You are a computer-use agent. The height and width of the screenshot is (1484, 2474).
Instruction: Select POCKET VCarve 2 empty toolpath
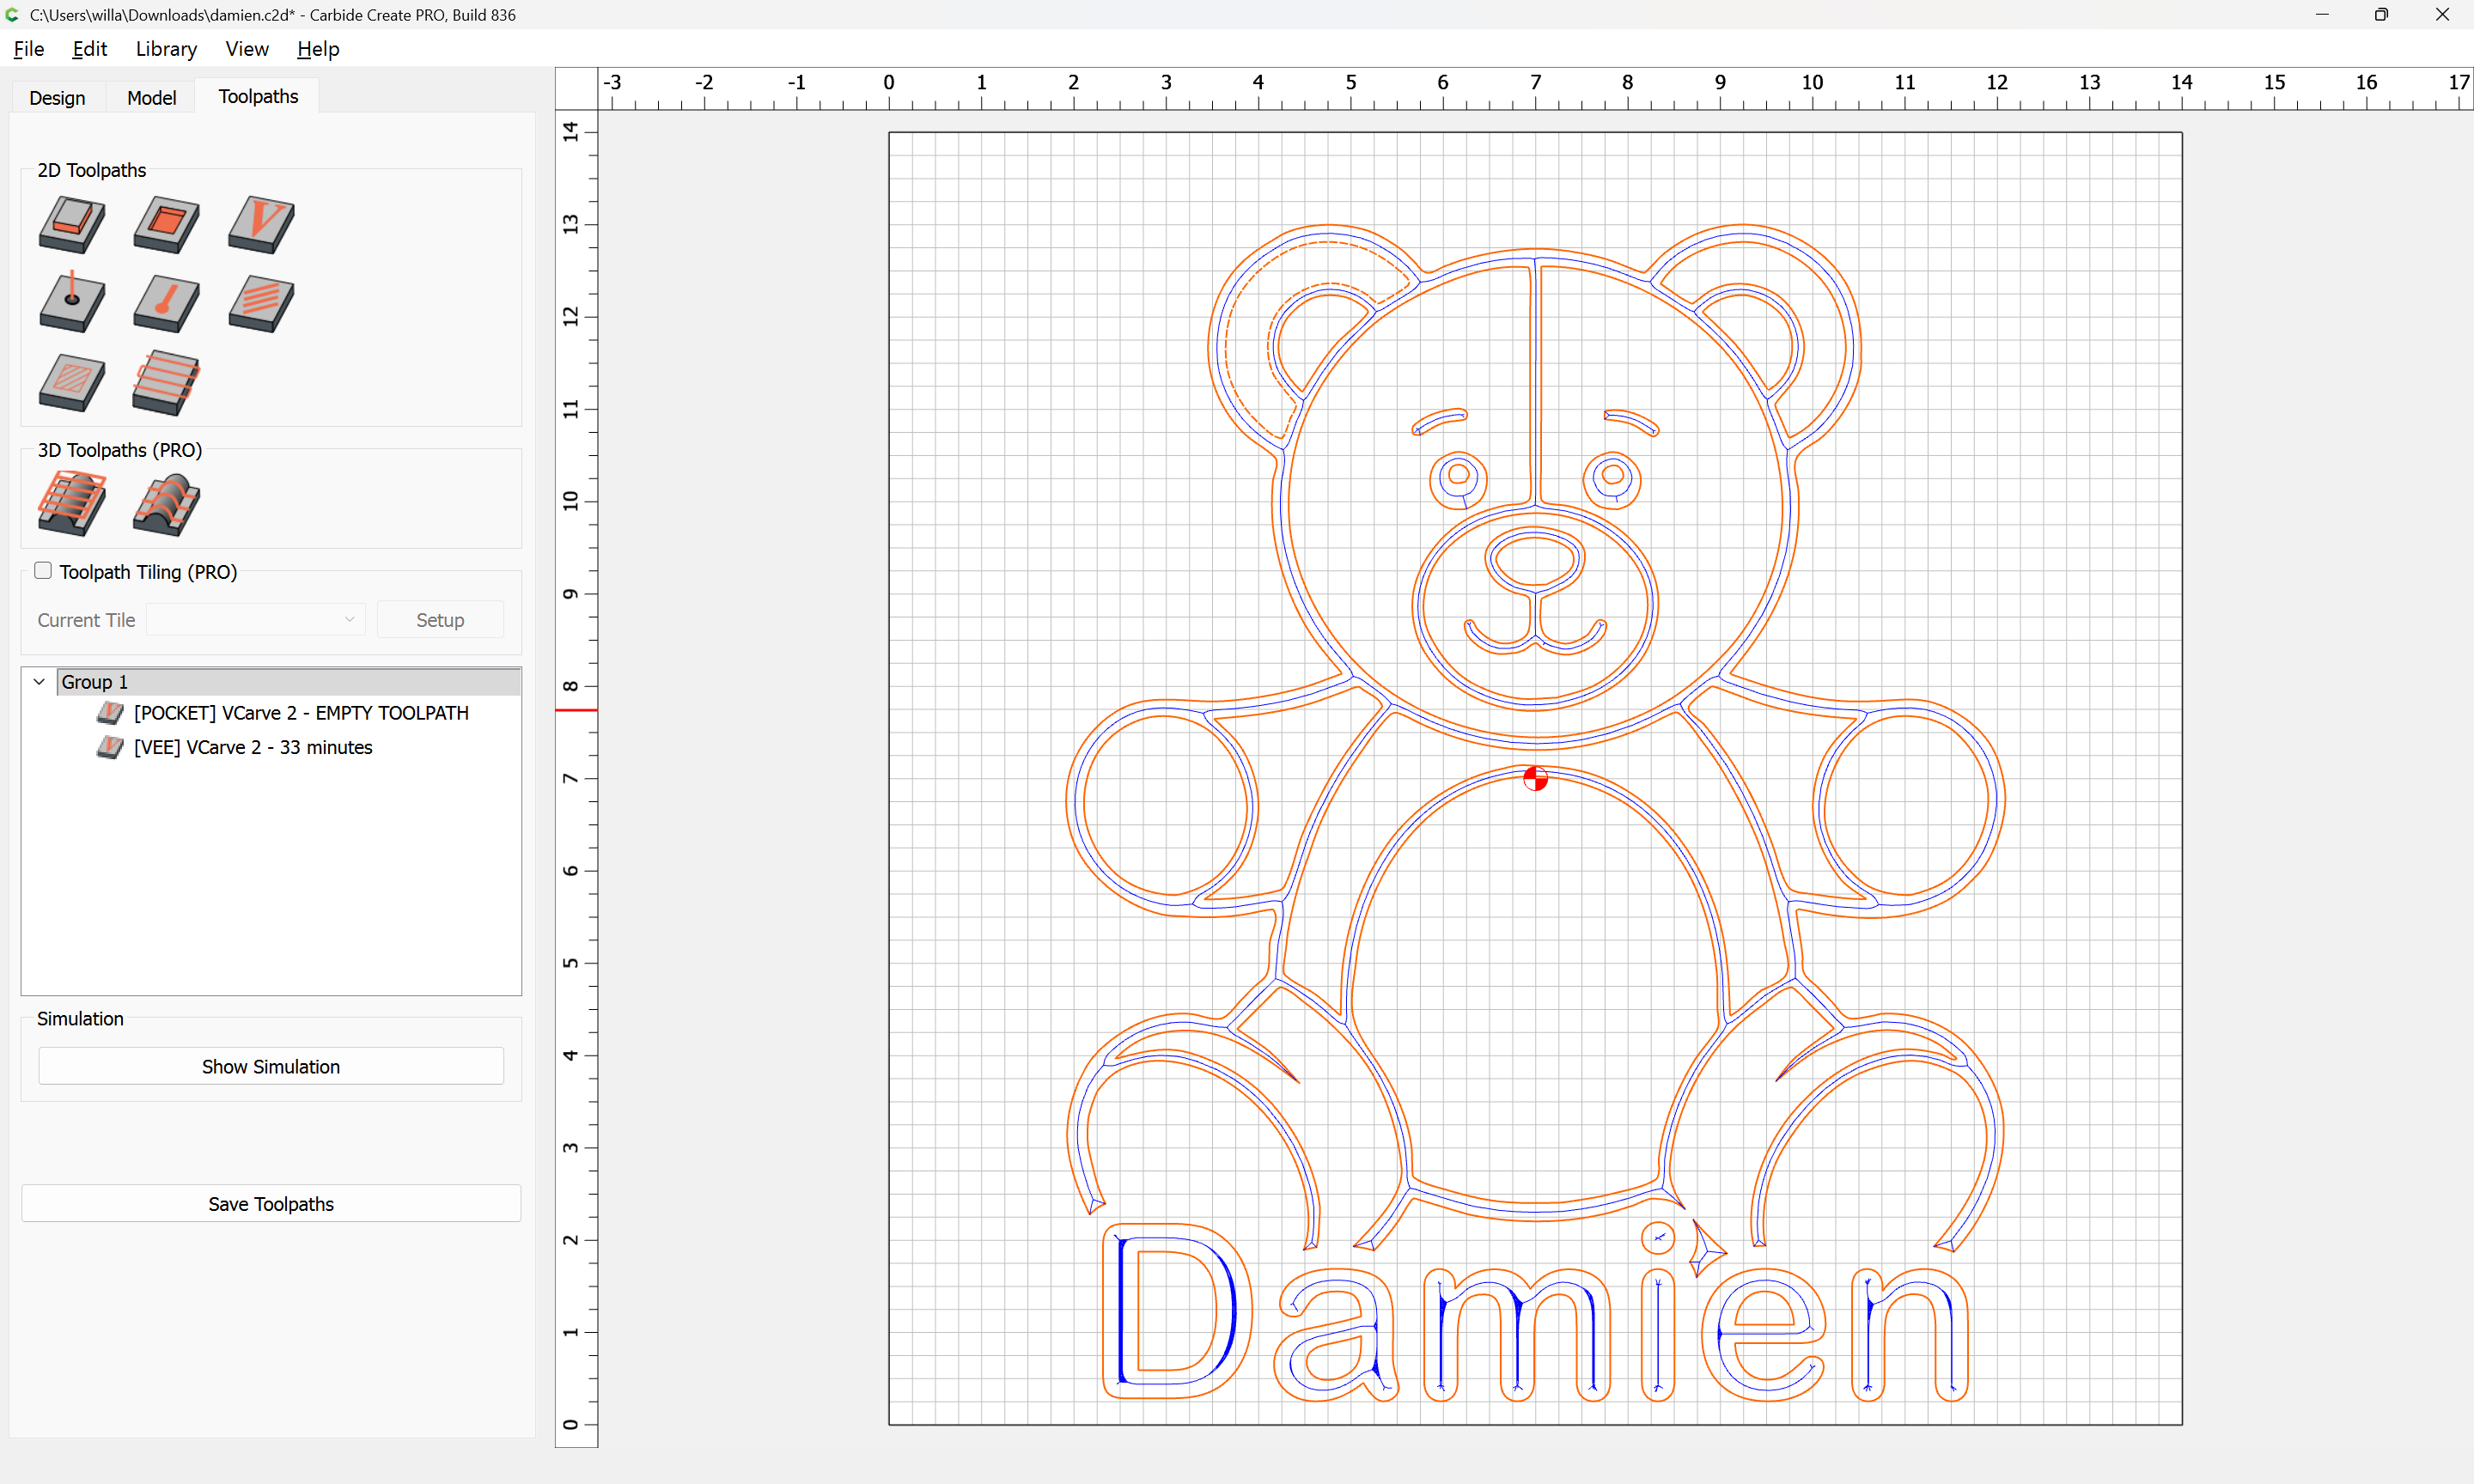(301, 713)
